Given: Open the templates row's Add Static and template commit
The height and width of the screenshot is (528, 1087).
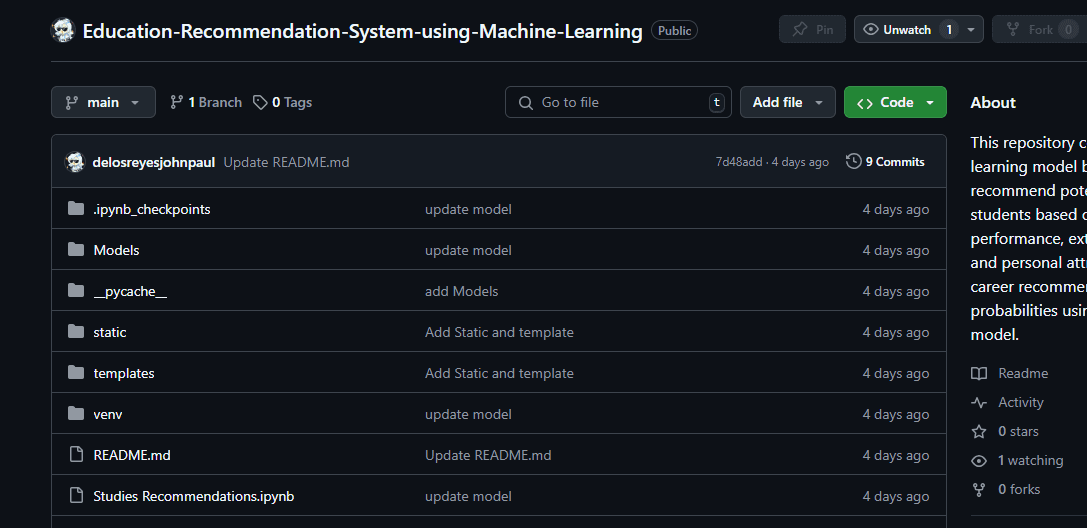Looking at the screenshot, I should coord(499,373).
